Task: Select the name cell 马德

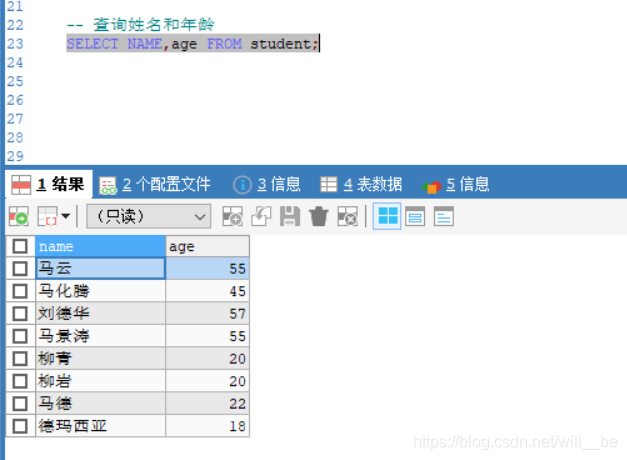Action: tap(100, 403)
